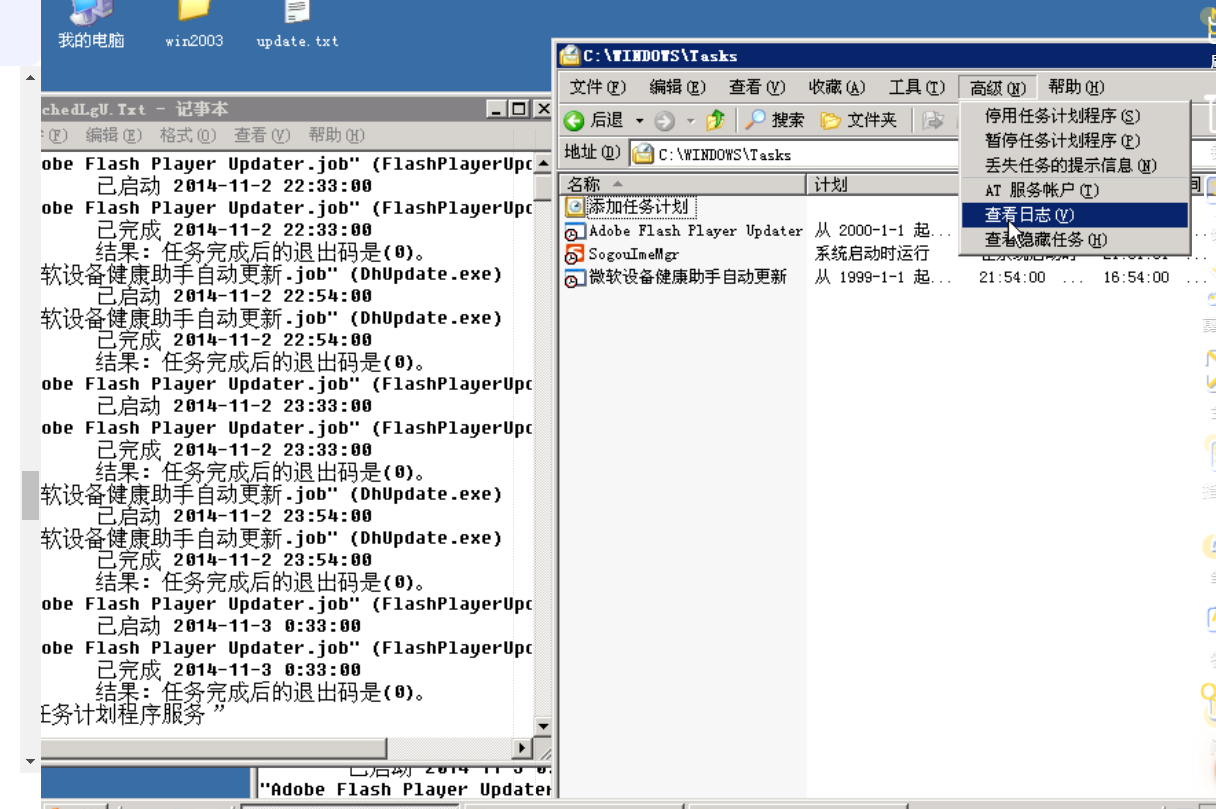
Task: Click the schedule cell 系统启动时运行
Action: pos(872,254)
